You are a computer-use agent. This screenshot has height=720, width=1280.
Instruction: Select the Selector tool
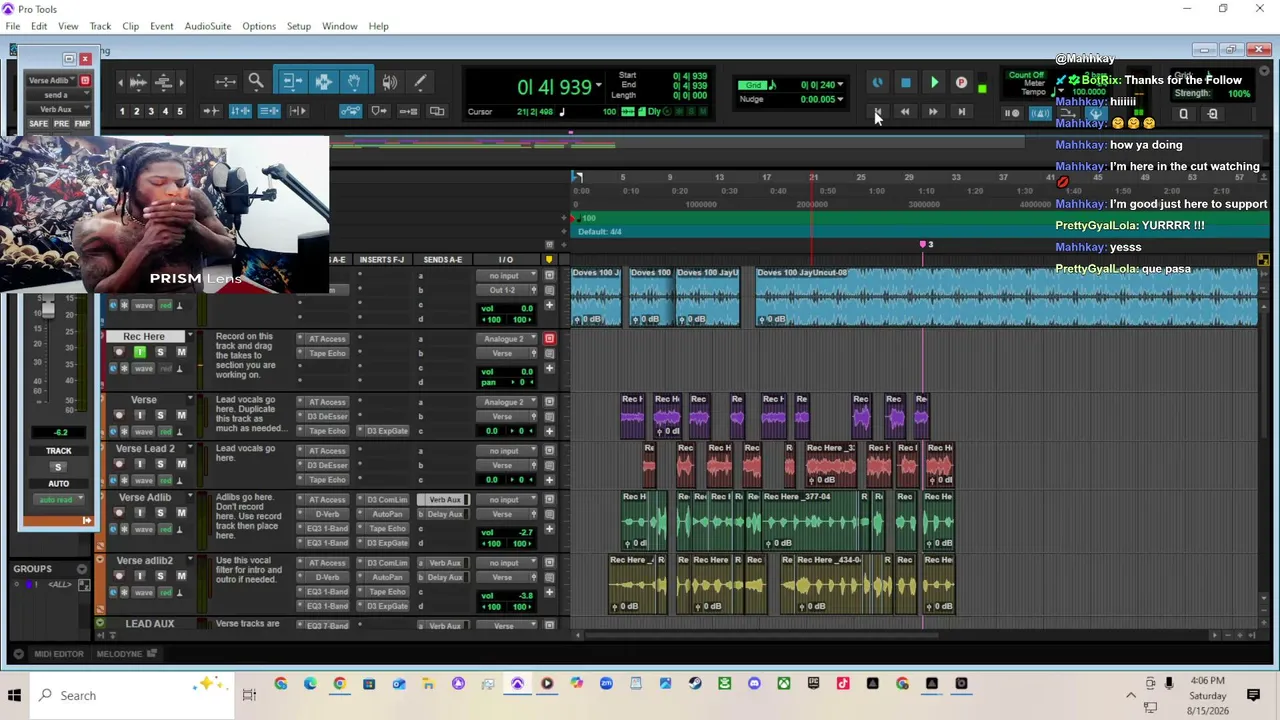tap(323, 82)
